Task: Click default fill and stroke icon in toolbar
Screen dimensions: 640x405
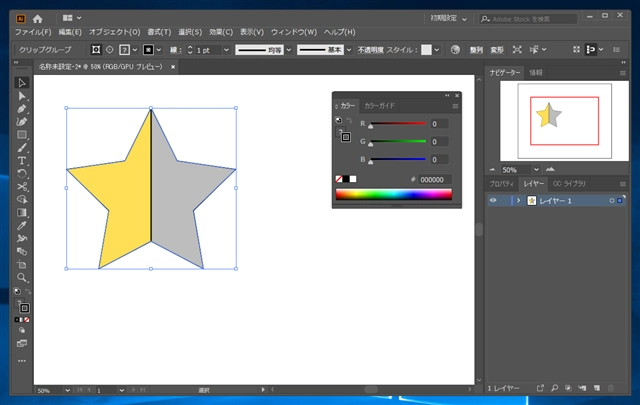Action: [17, 291]
